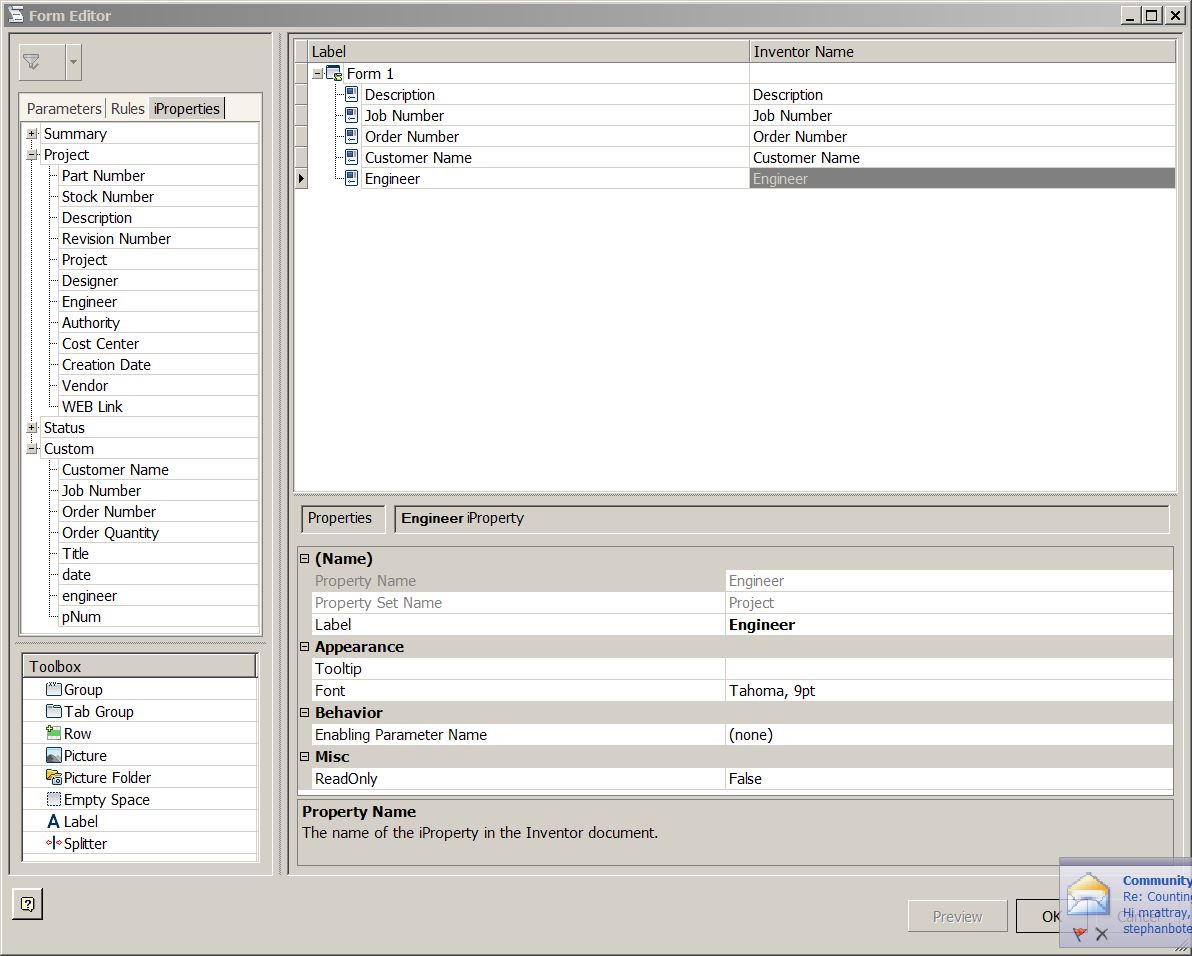Edit the Tooltip value field
This screenshot has width=1192, height=956.
click(x=949, y=669)
